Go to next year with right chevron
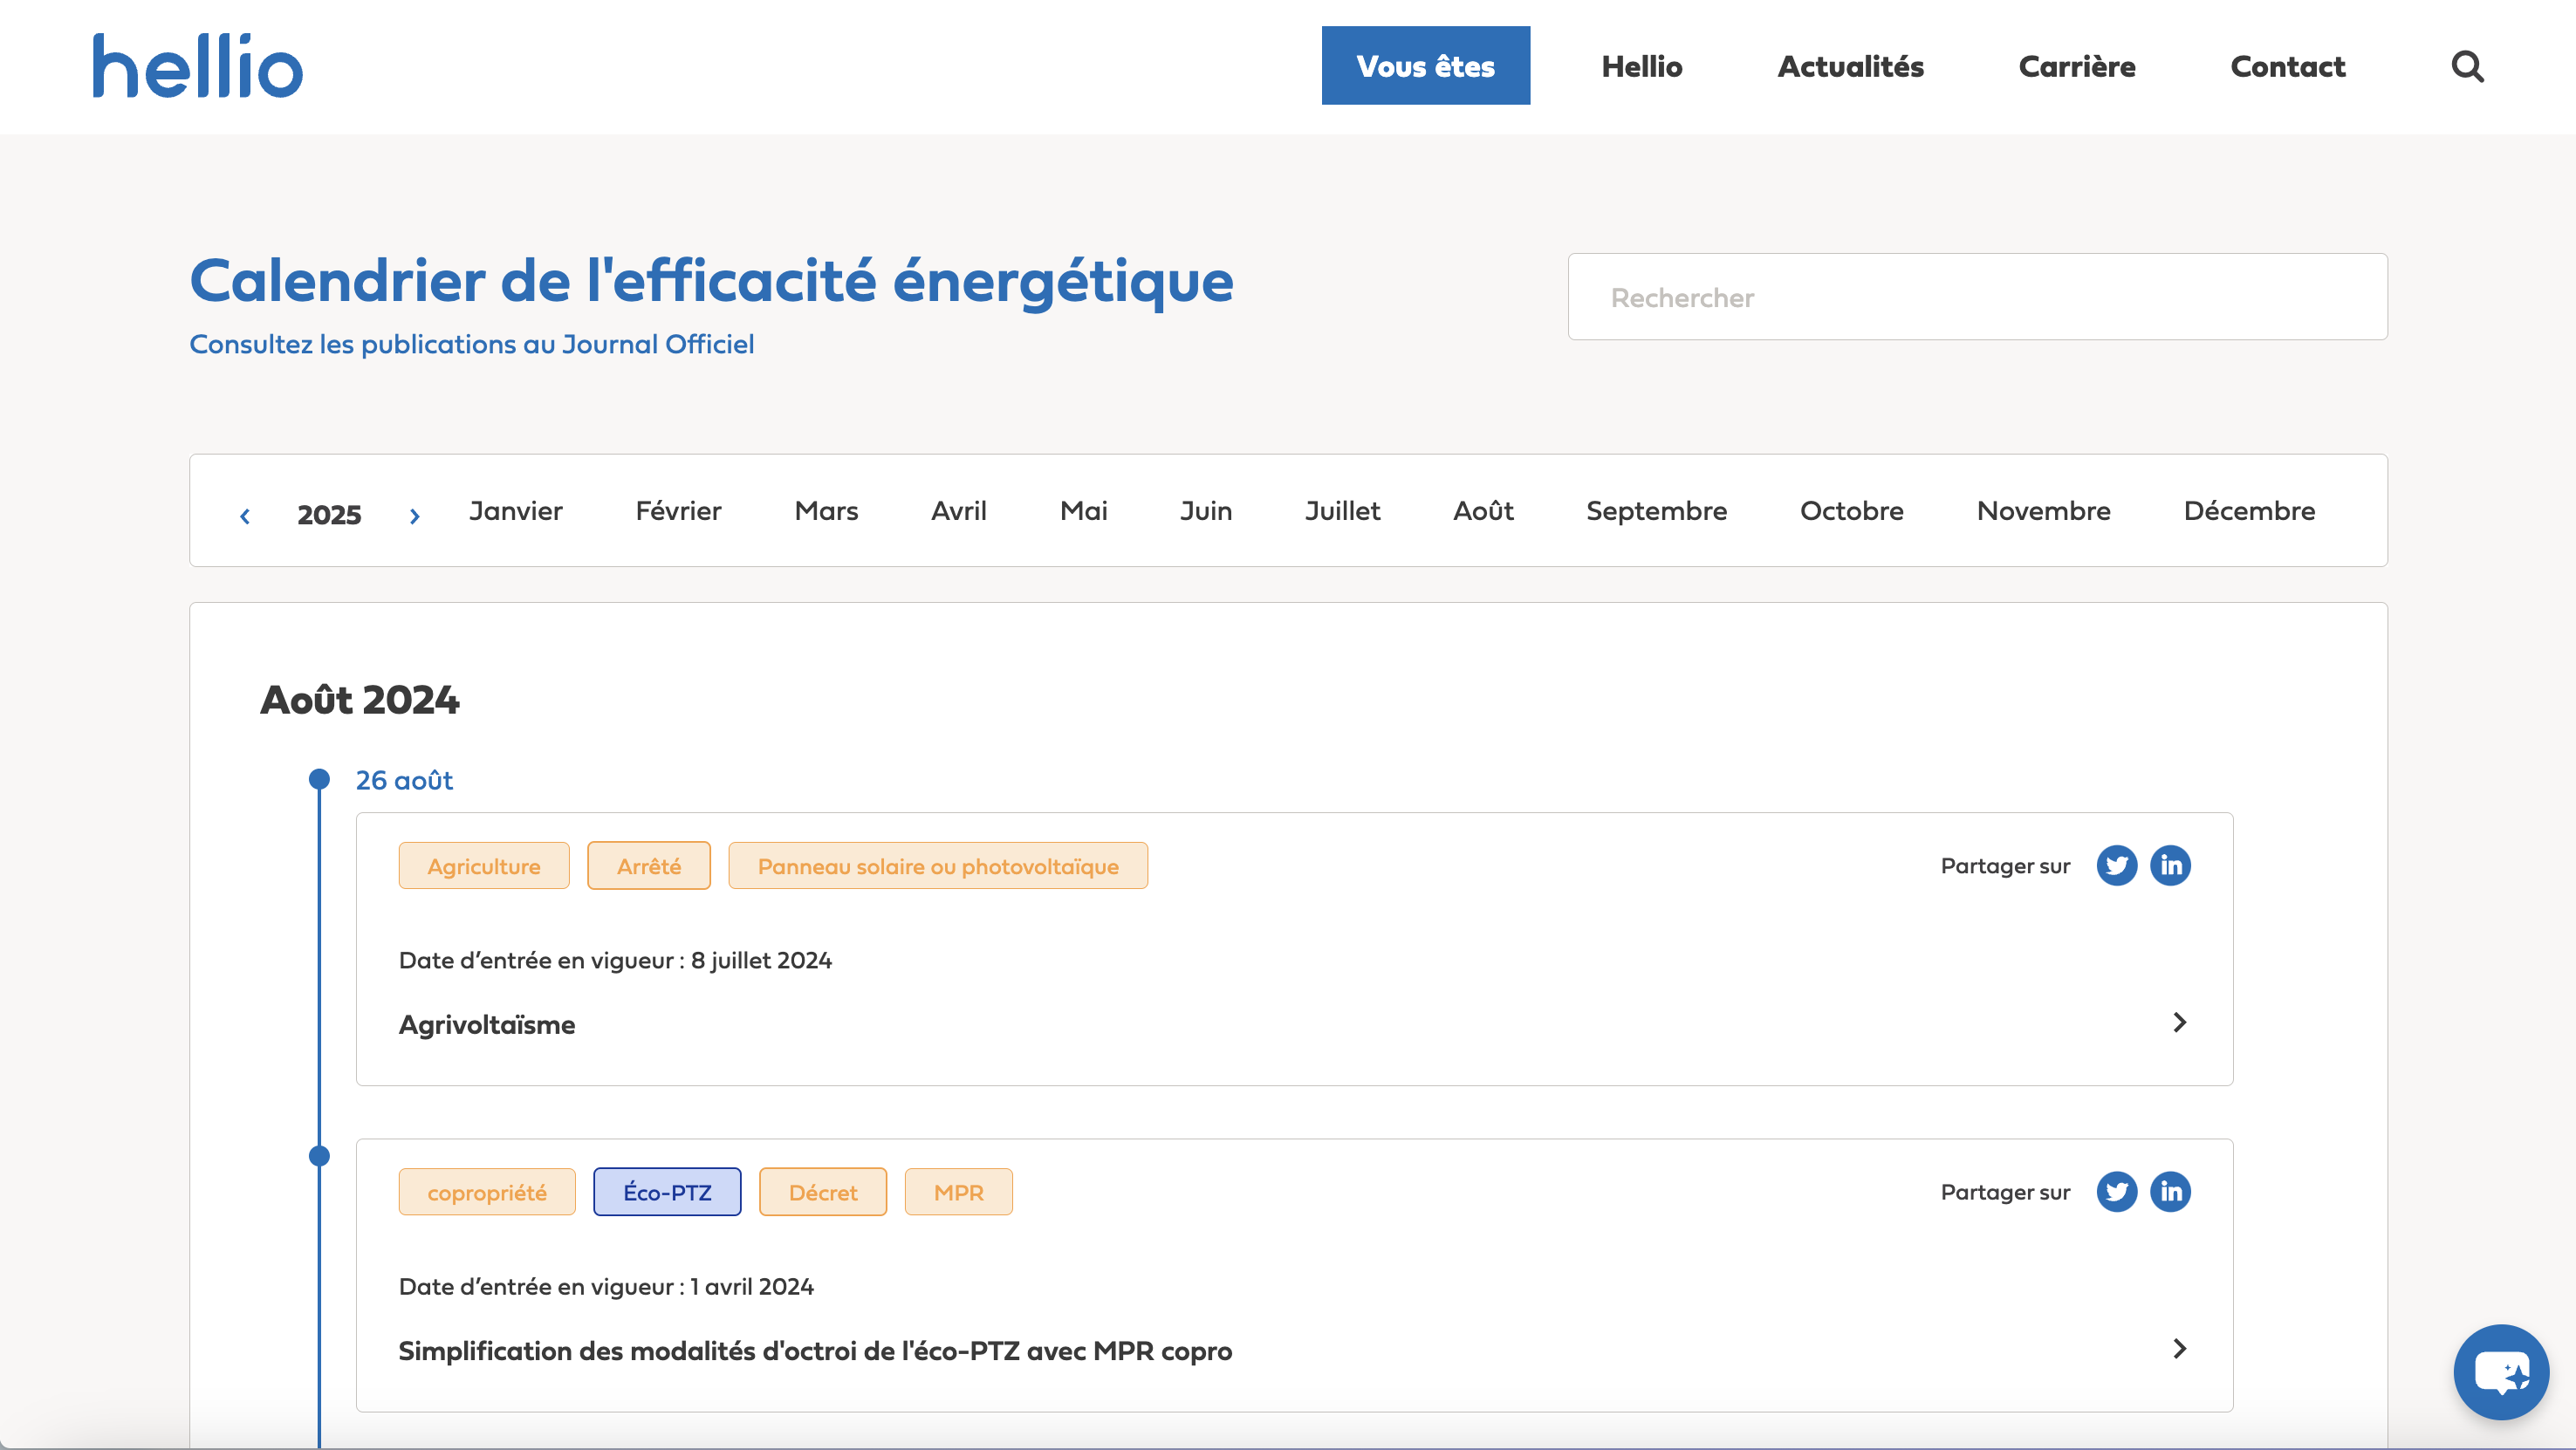Viewport: 2576px width, 1450px height. [414, 515]
